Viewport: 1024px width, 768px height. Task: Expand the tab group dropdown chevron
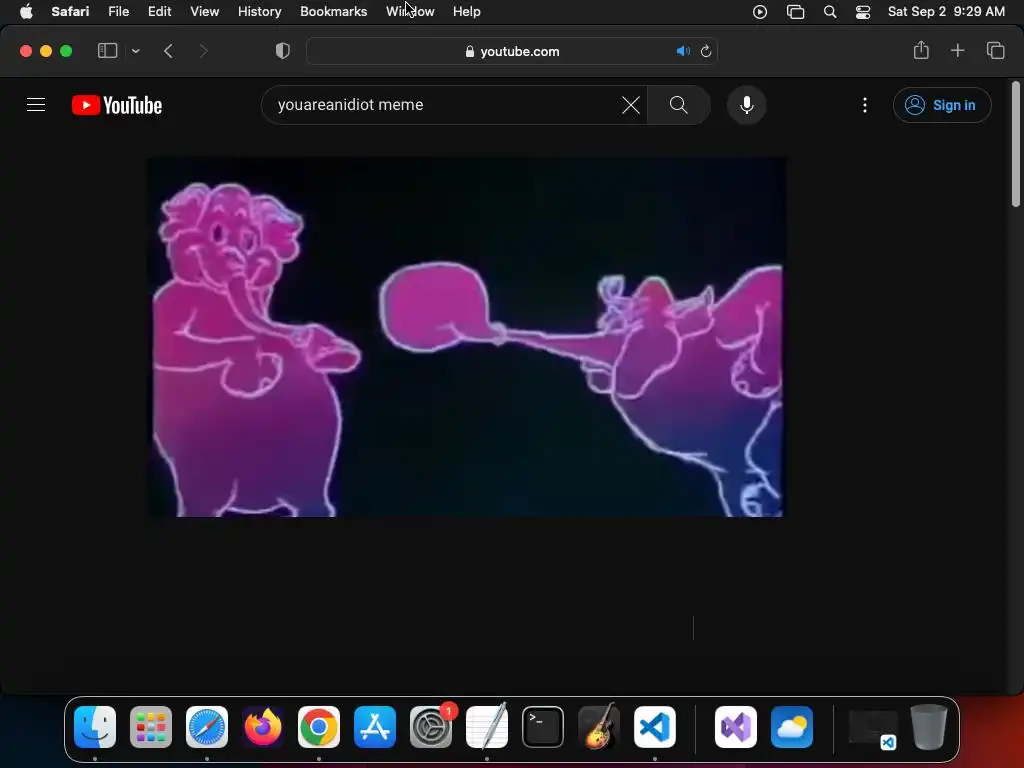(x=135, y=51)
